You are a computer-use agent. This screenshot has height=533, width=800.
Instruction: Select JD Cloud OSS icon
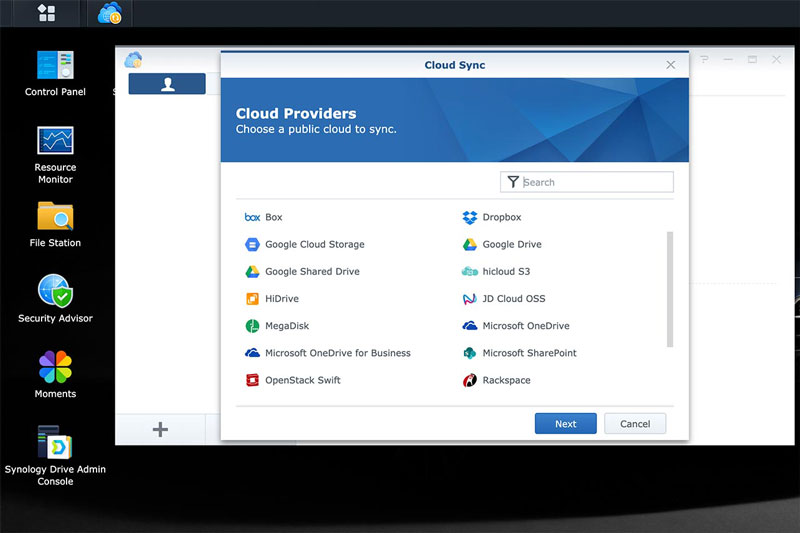(469, 298)
